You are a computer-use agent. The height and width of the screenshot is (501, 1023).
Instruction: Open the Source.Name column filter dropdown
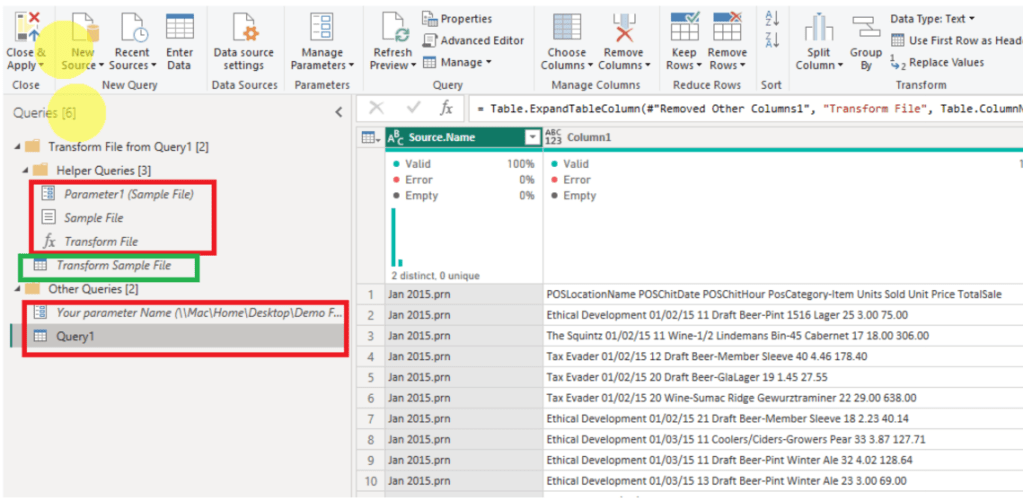pyautogui.click(x=532, y=137)
